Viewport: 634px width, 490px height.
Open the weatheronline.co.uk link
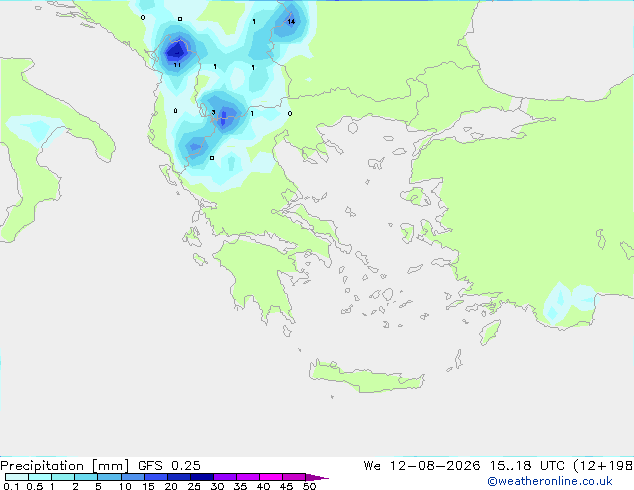550,481
